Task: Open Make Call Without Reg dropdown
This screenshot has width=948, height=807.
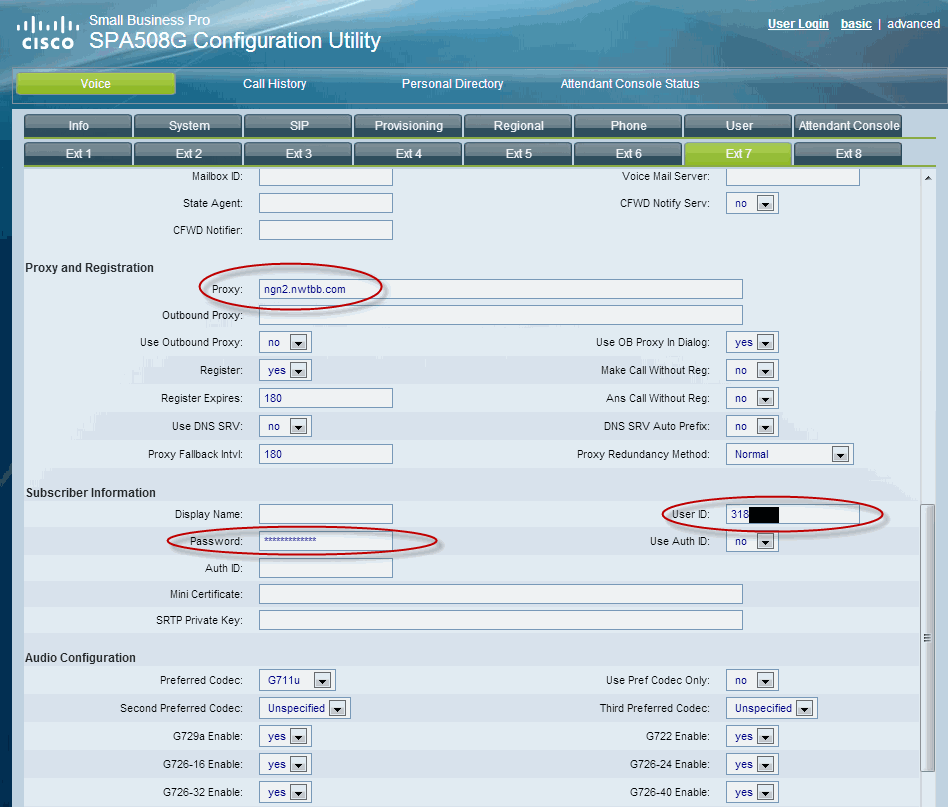Action: pyautogui.click(x=752, y=370)
